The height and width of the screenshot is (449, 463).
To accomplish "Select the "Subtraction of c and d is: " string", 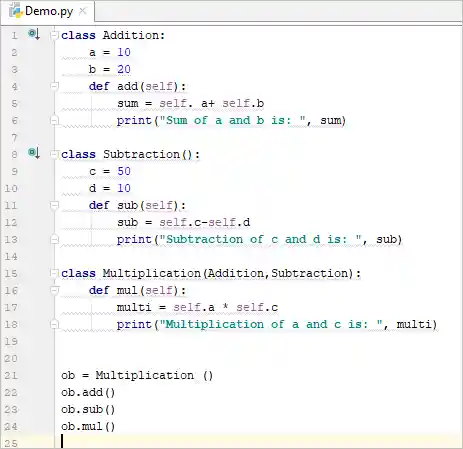I will [261, 239].
